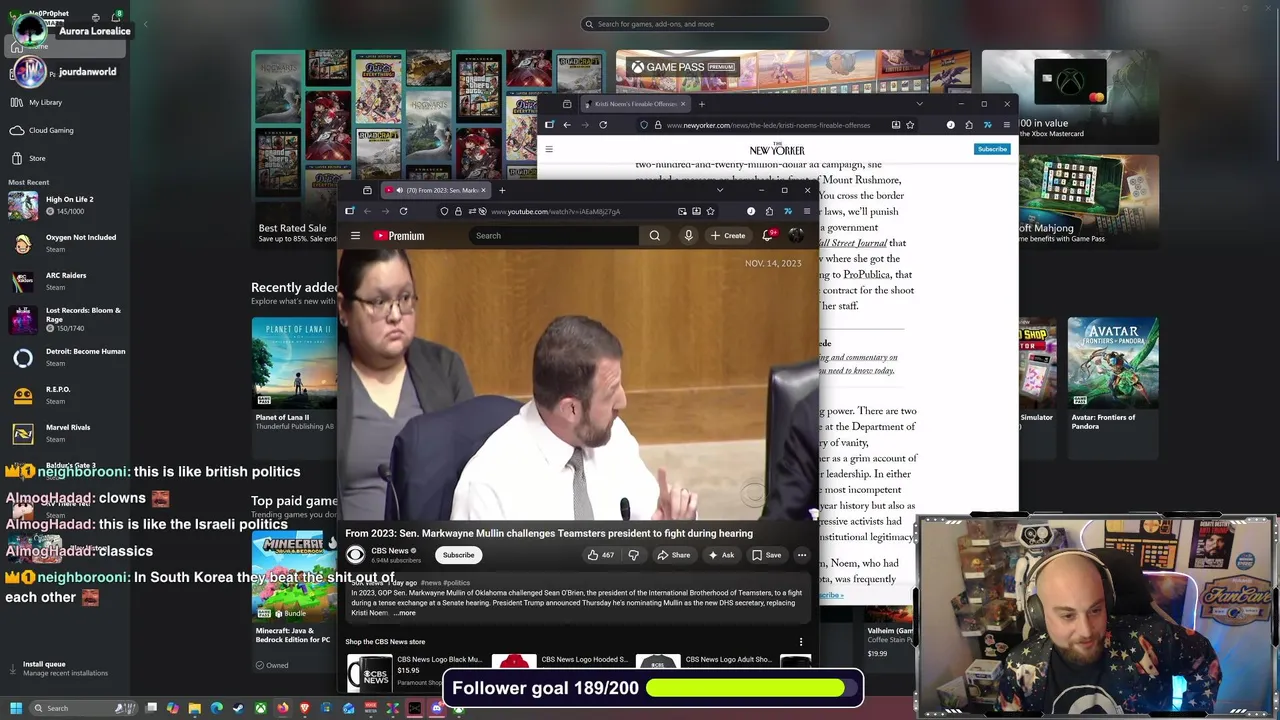Click the YouTube search input field
The image size is (1280, 720).
tap(554, 236)
